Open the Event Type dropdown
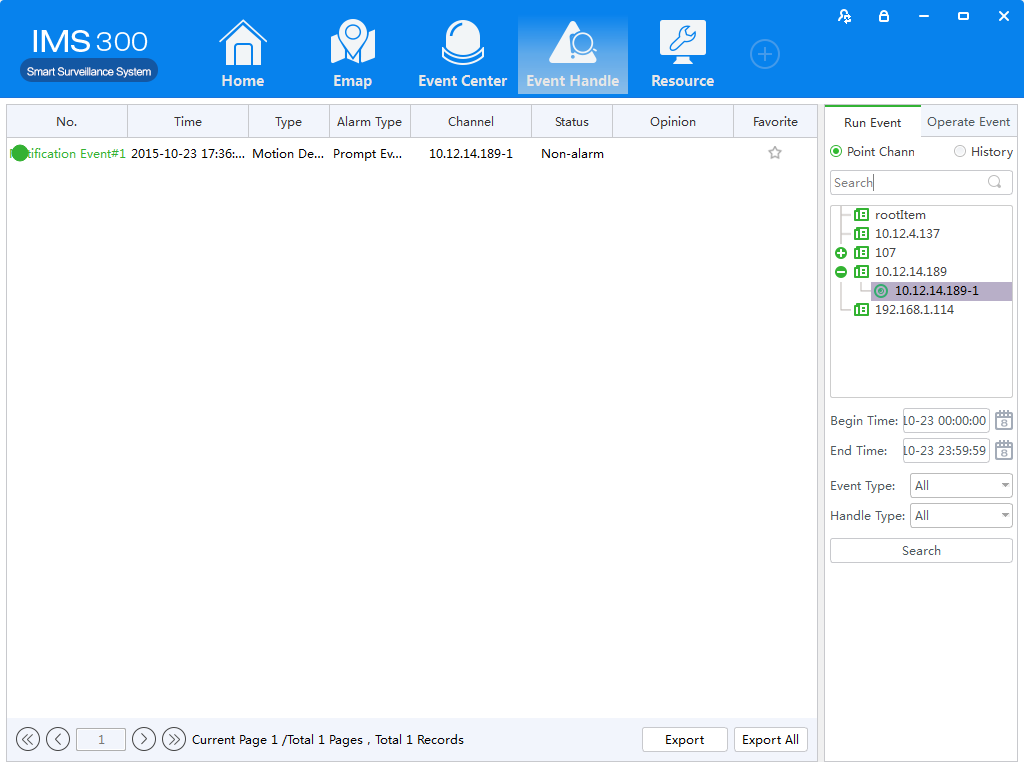The width and height of the screenshot is (1024, 768). coord(961,486)
